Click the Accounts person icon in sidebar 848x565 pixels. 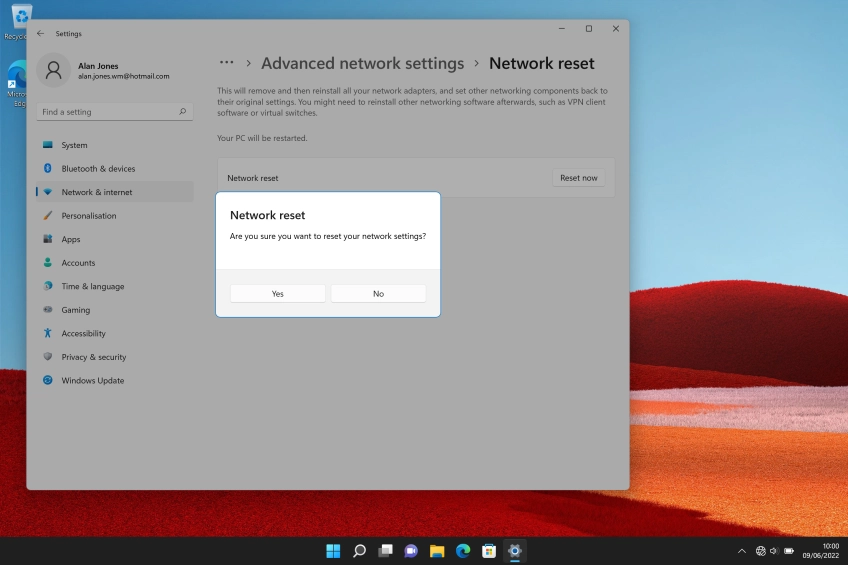(x=48, y=262)
